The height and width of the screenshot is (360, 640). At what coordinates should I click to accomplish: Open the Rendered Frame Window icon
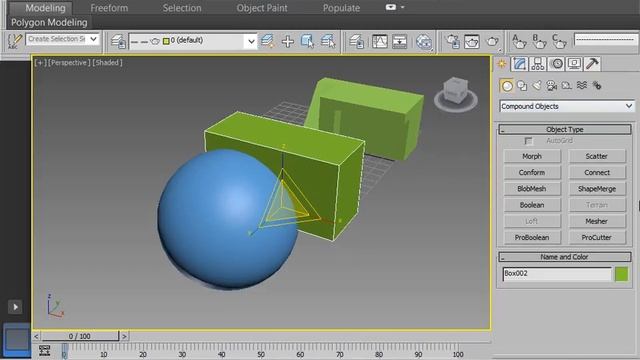(472, 41)
